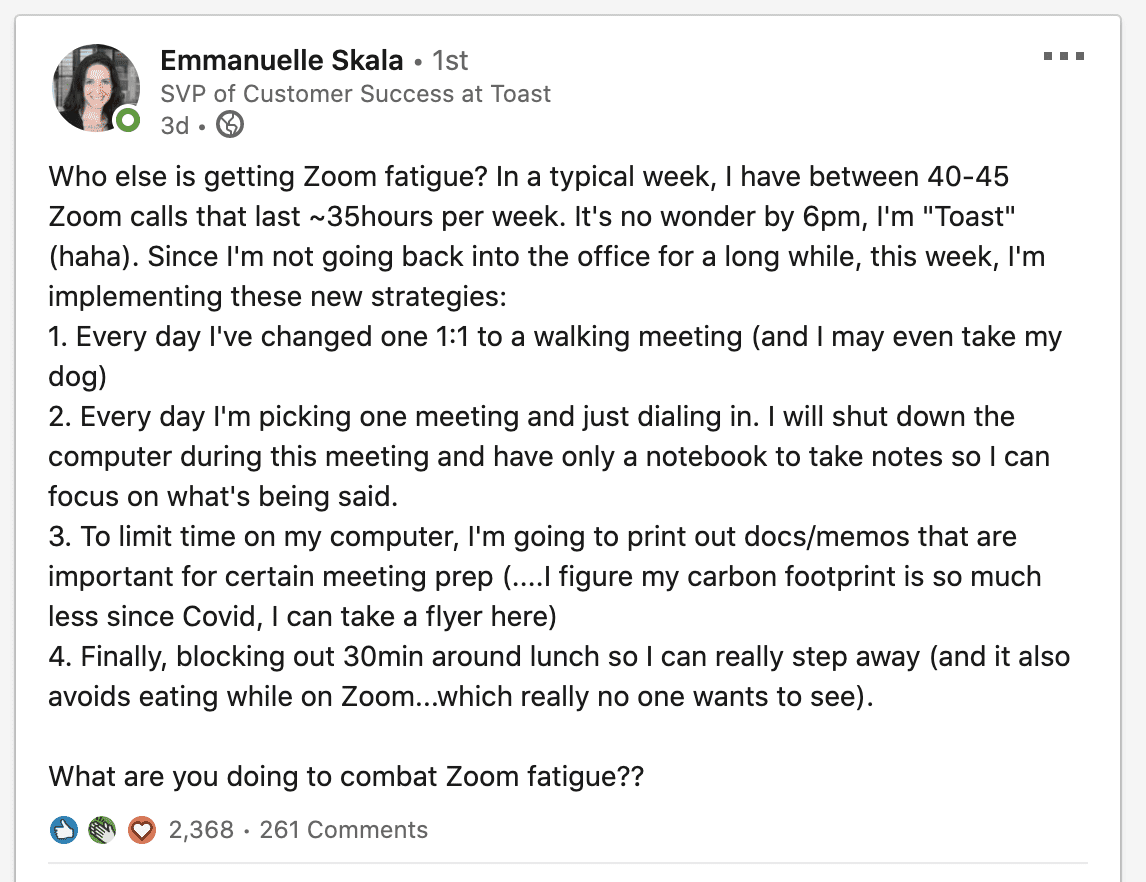Click the SVP of Customer Success headline
This screenshot has height=882, width=1146.
[355, 94]
